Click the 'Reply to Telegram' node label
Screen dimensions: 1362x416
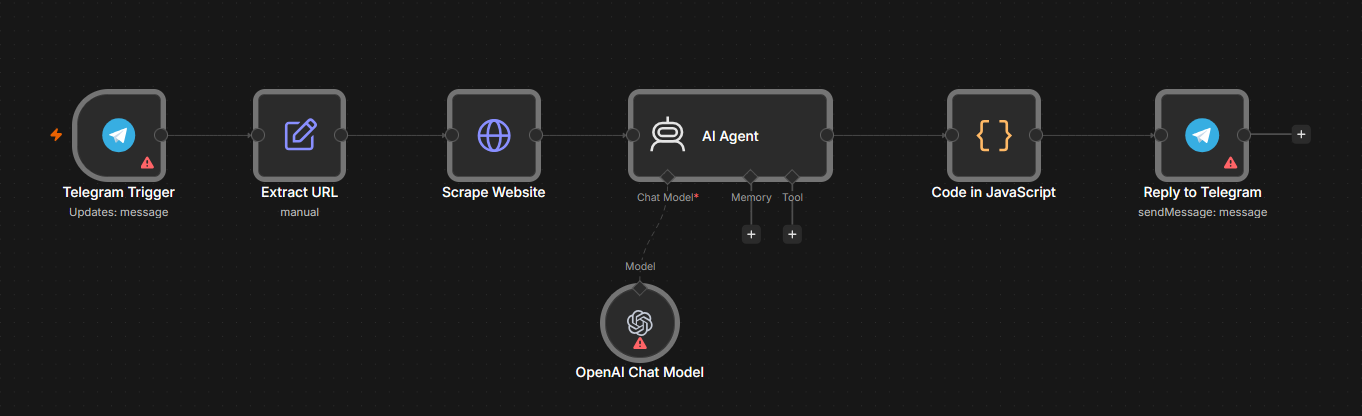click(1202, 192)
